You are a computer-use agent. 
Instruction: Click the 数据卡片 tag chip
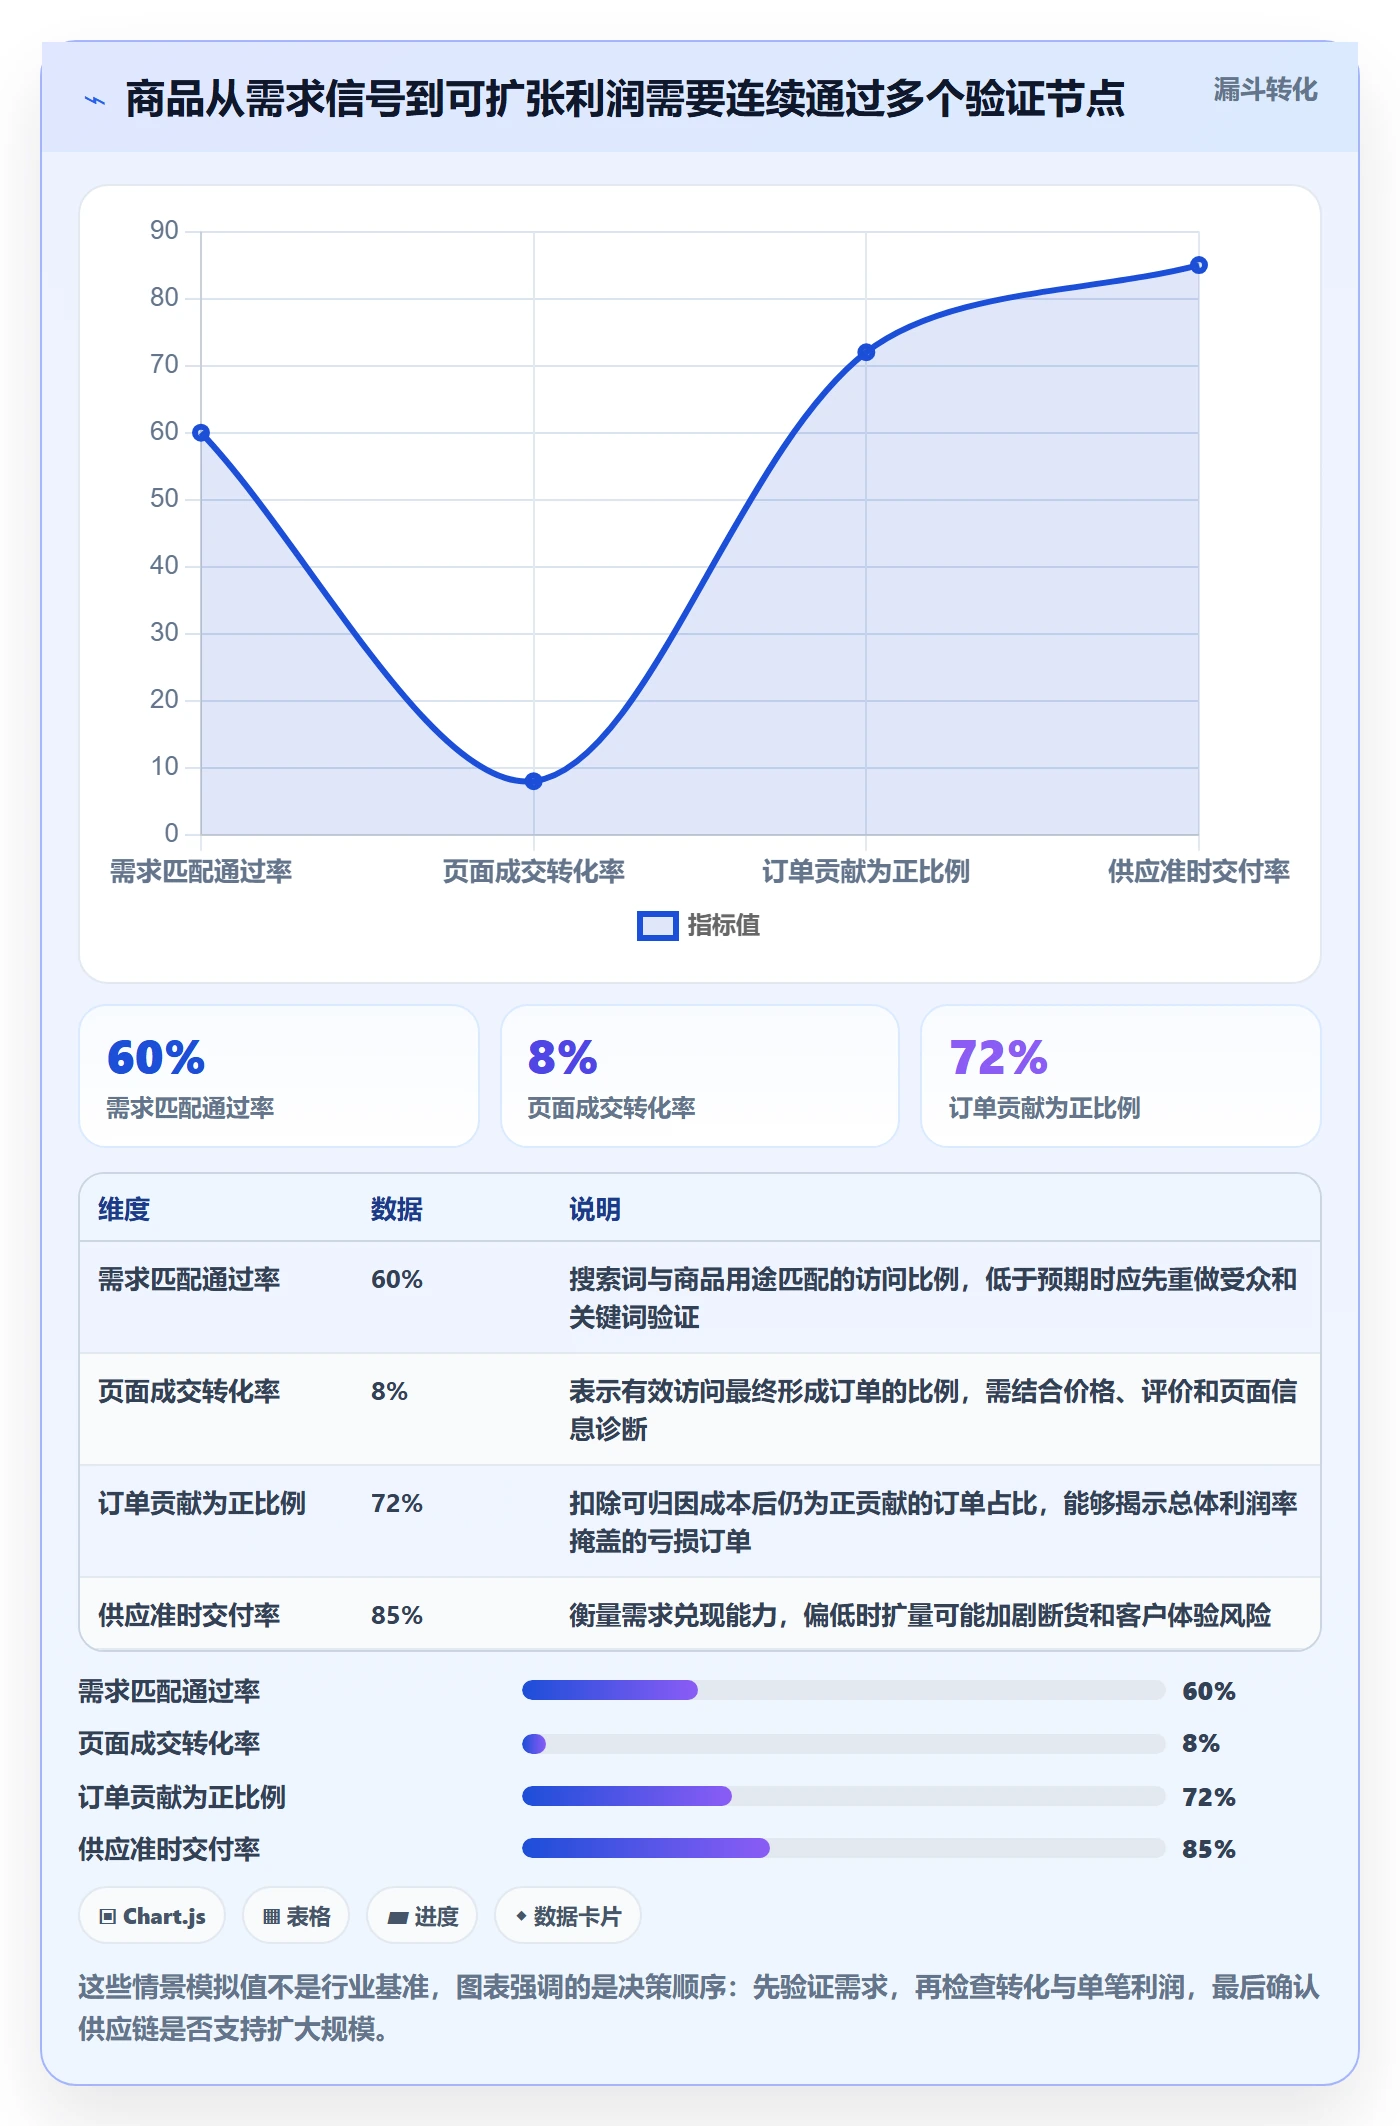568,1916
